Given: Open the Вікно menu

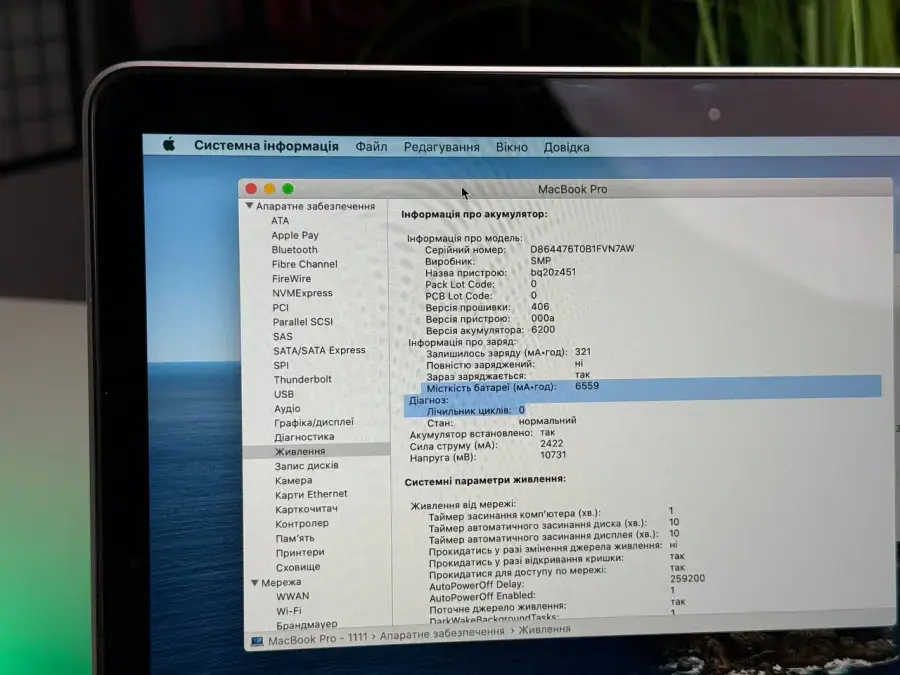Looking at the screenshot, I should point(511,147).
